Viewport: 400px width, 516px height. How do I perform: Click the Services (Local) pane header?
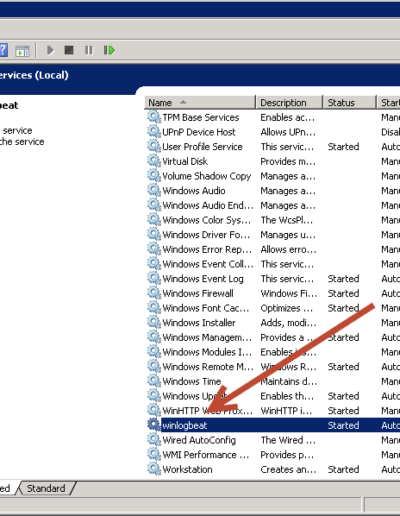tap(34, 75)
